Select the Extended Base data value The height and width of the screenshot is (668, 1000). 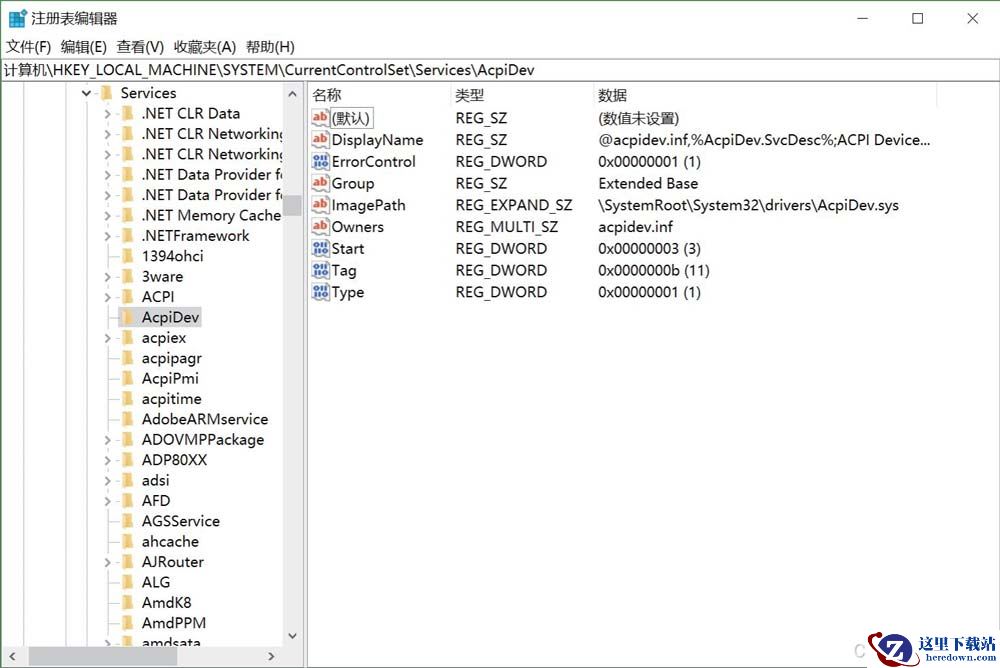[x=648, y=184]
